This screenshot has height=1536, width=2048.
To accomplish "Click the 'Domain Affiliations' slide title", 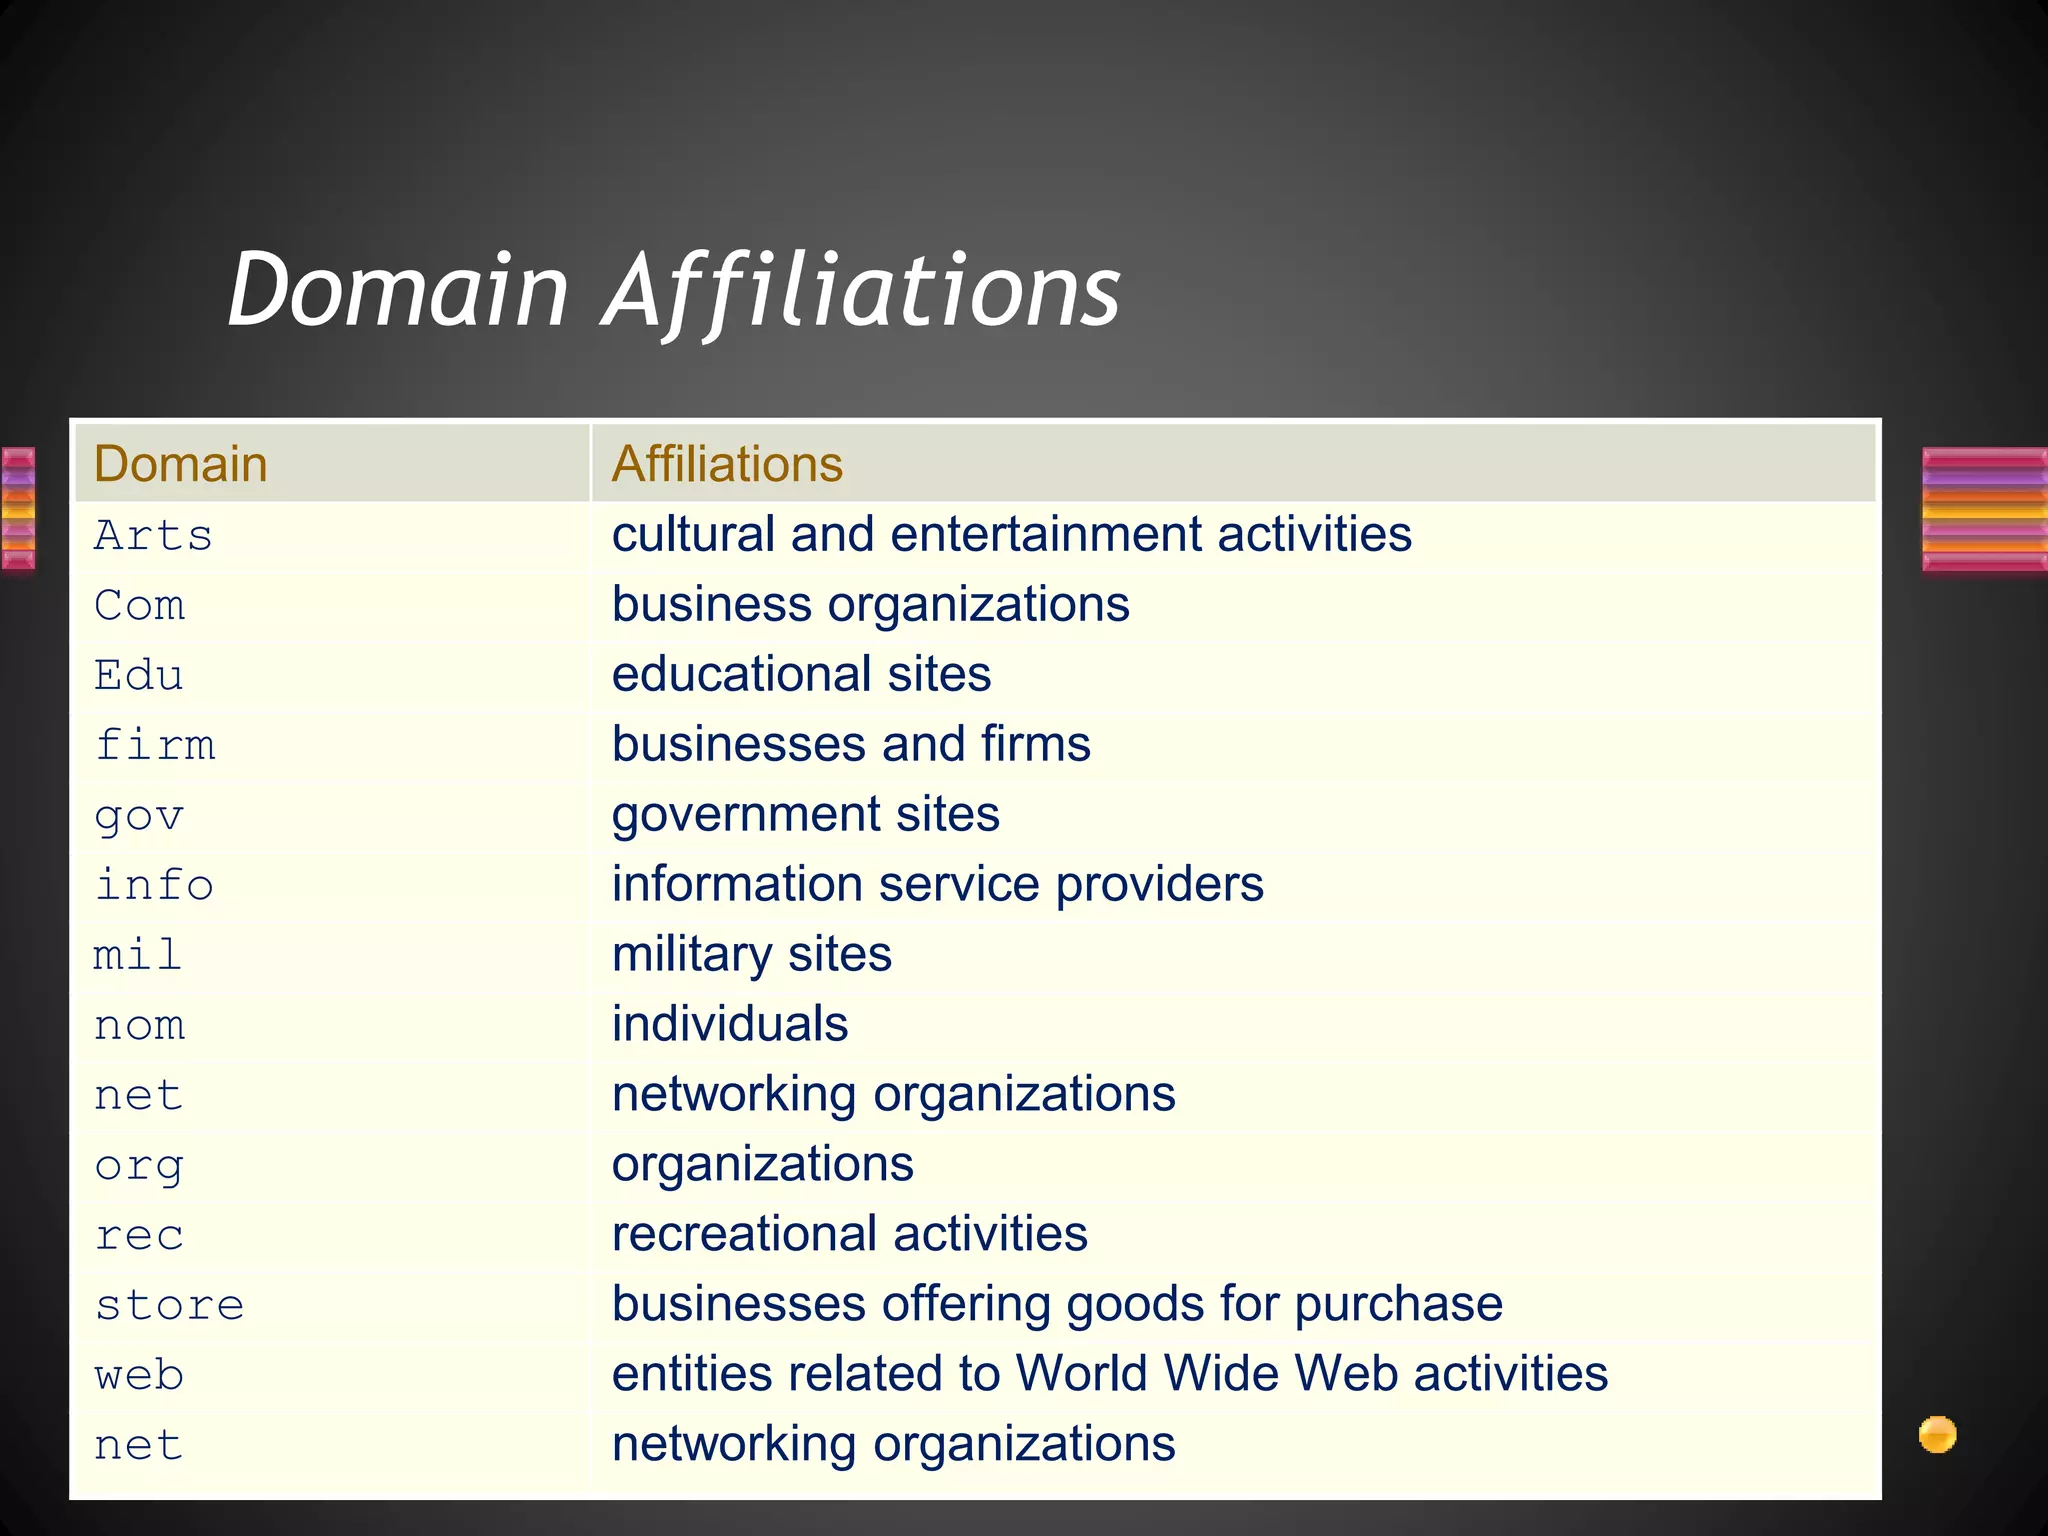I will click(x=674, y=290).
